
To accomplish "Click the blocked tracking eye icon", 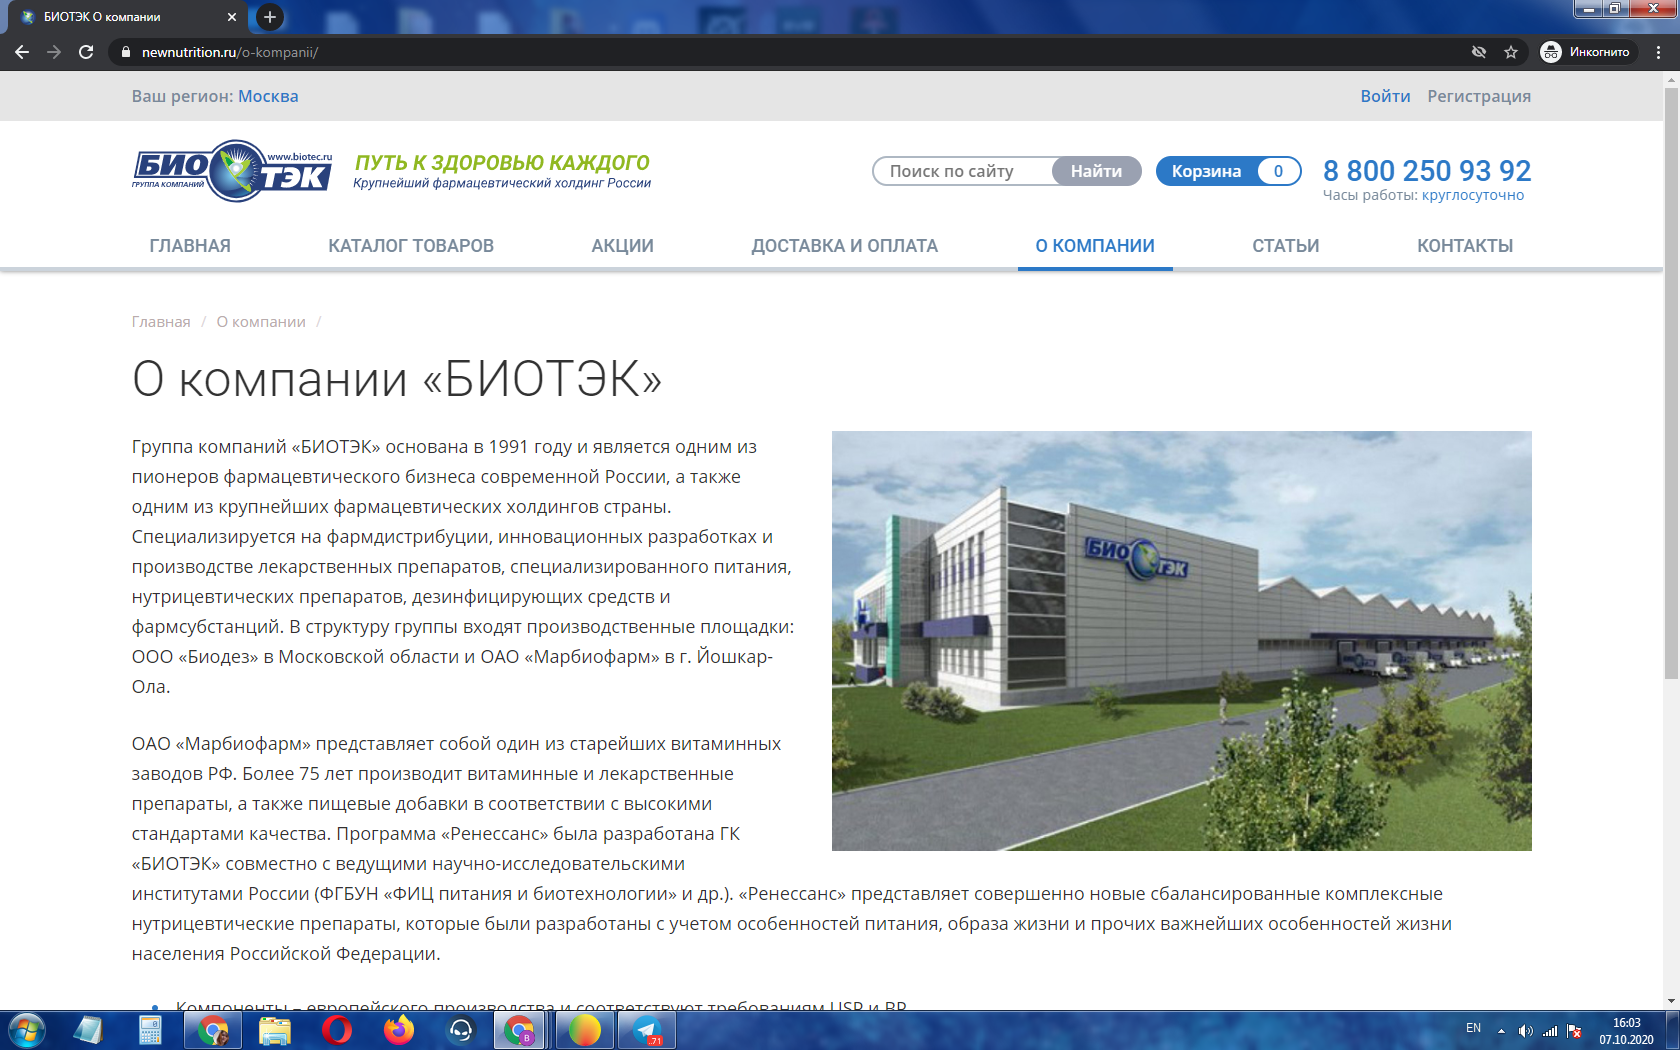I will point(1479,52).
